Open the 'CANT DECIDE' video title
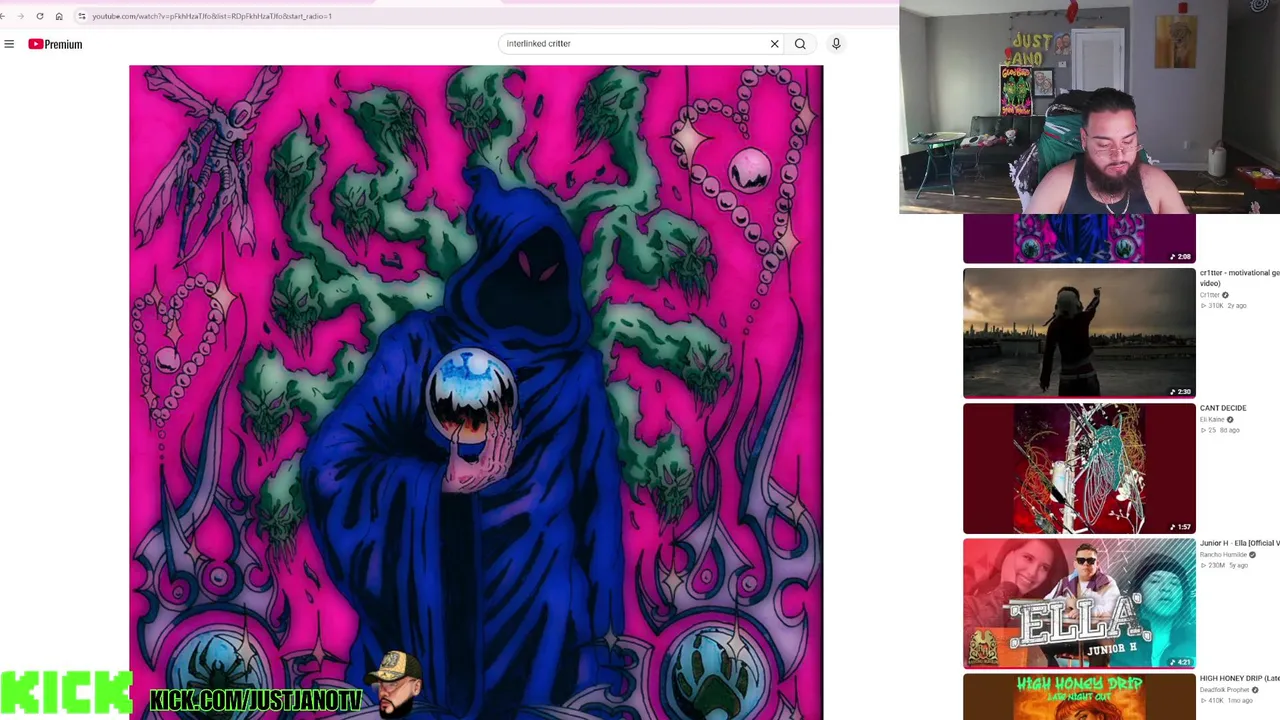The height and width of the screenshot is (720, 1280). click(1223, 408)
